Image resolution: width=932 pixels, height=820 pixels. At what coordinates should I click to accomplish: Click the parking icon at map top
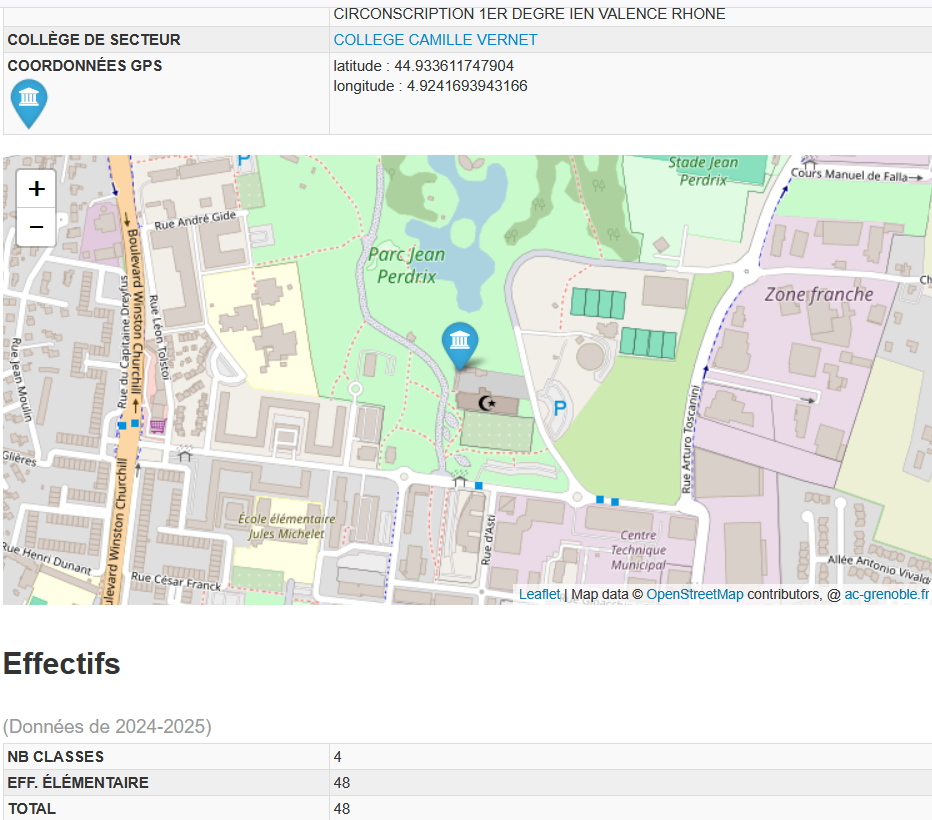(x=243, y=161)
